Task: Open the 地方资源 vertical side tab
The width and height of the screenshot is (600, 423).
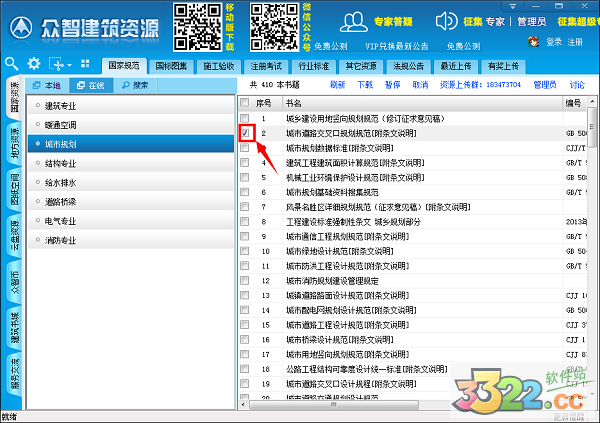Action: [15, 143]
